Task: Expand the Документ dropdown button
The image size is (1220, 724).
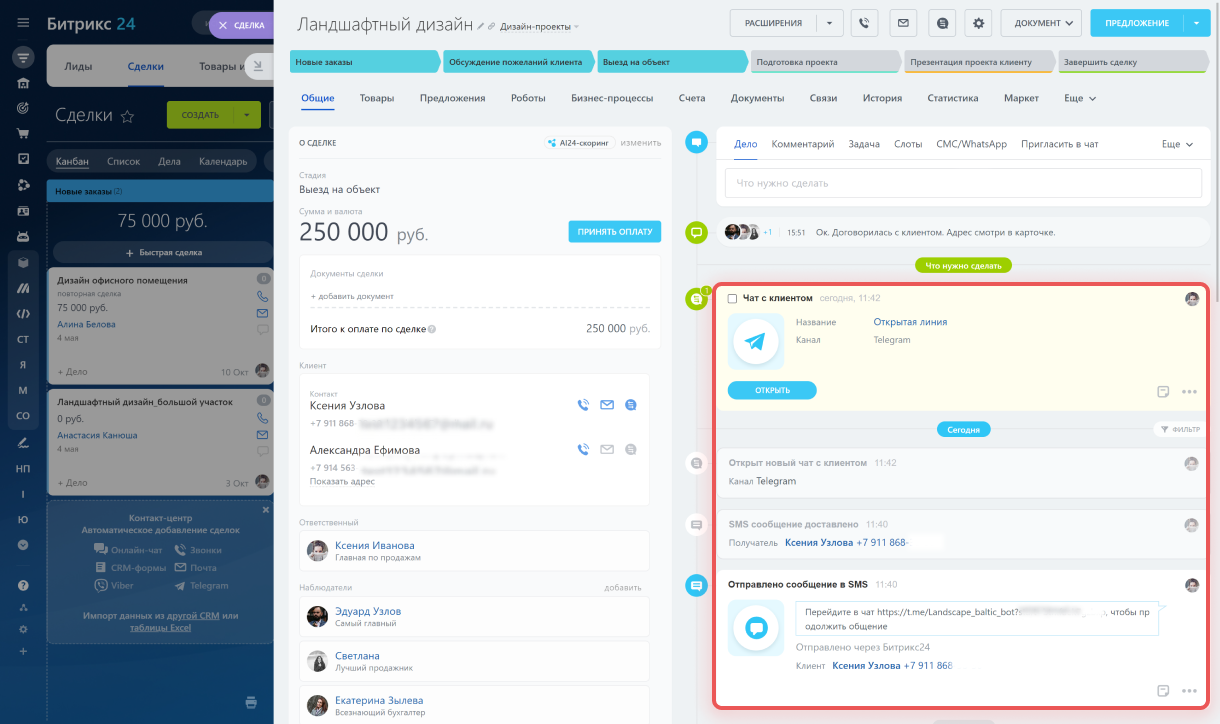Action: 1041,23
